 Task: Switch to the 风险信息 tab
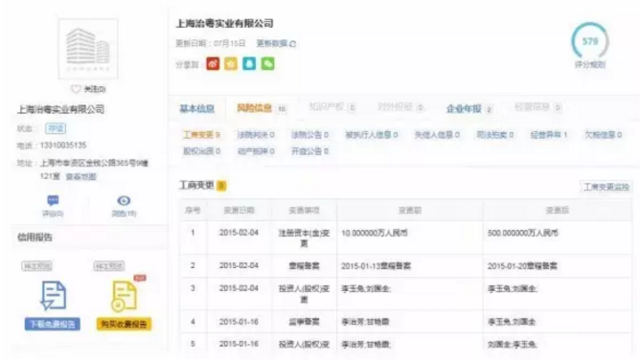(262, 108)
